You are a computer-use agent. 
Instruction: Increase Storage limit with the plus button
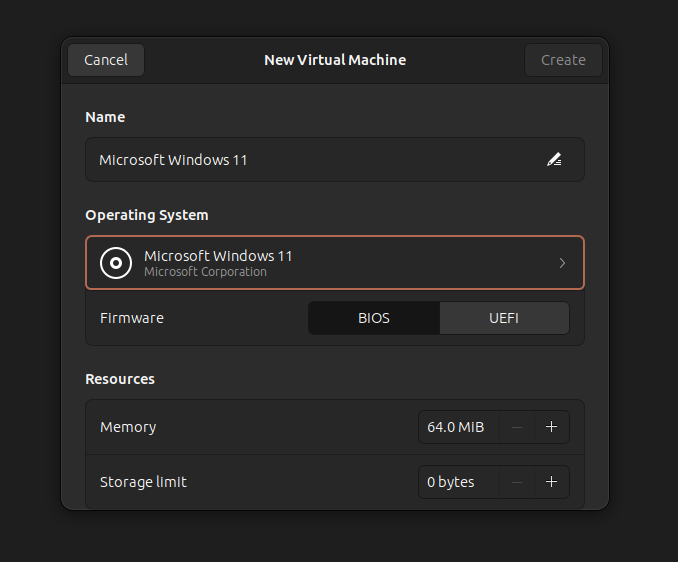coord(551,482)
